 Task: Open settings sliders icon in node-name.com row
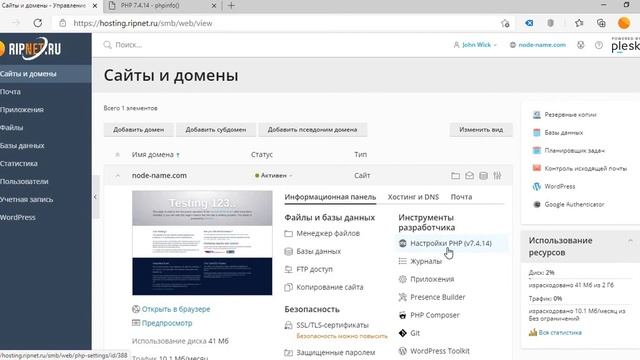(497, 176)
